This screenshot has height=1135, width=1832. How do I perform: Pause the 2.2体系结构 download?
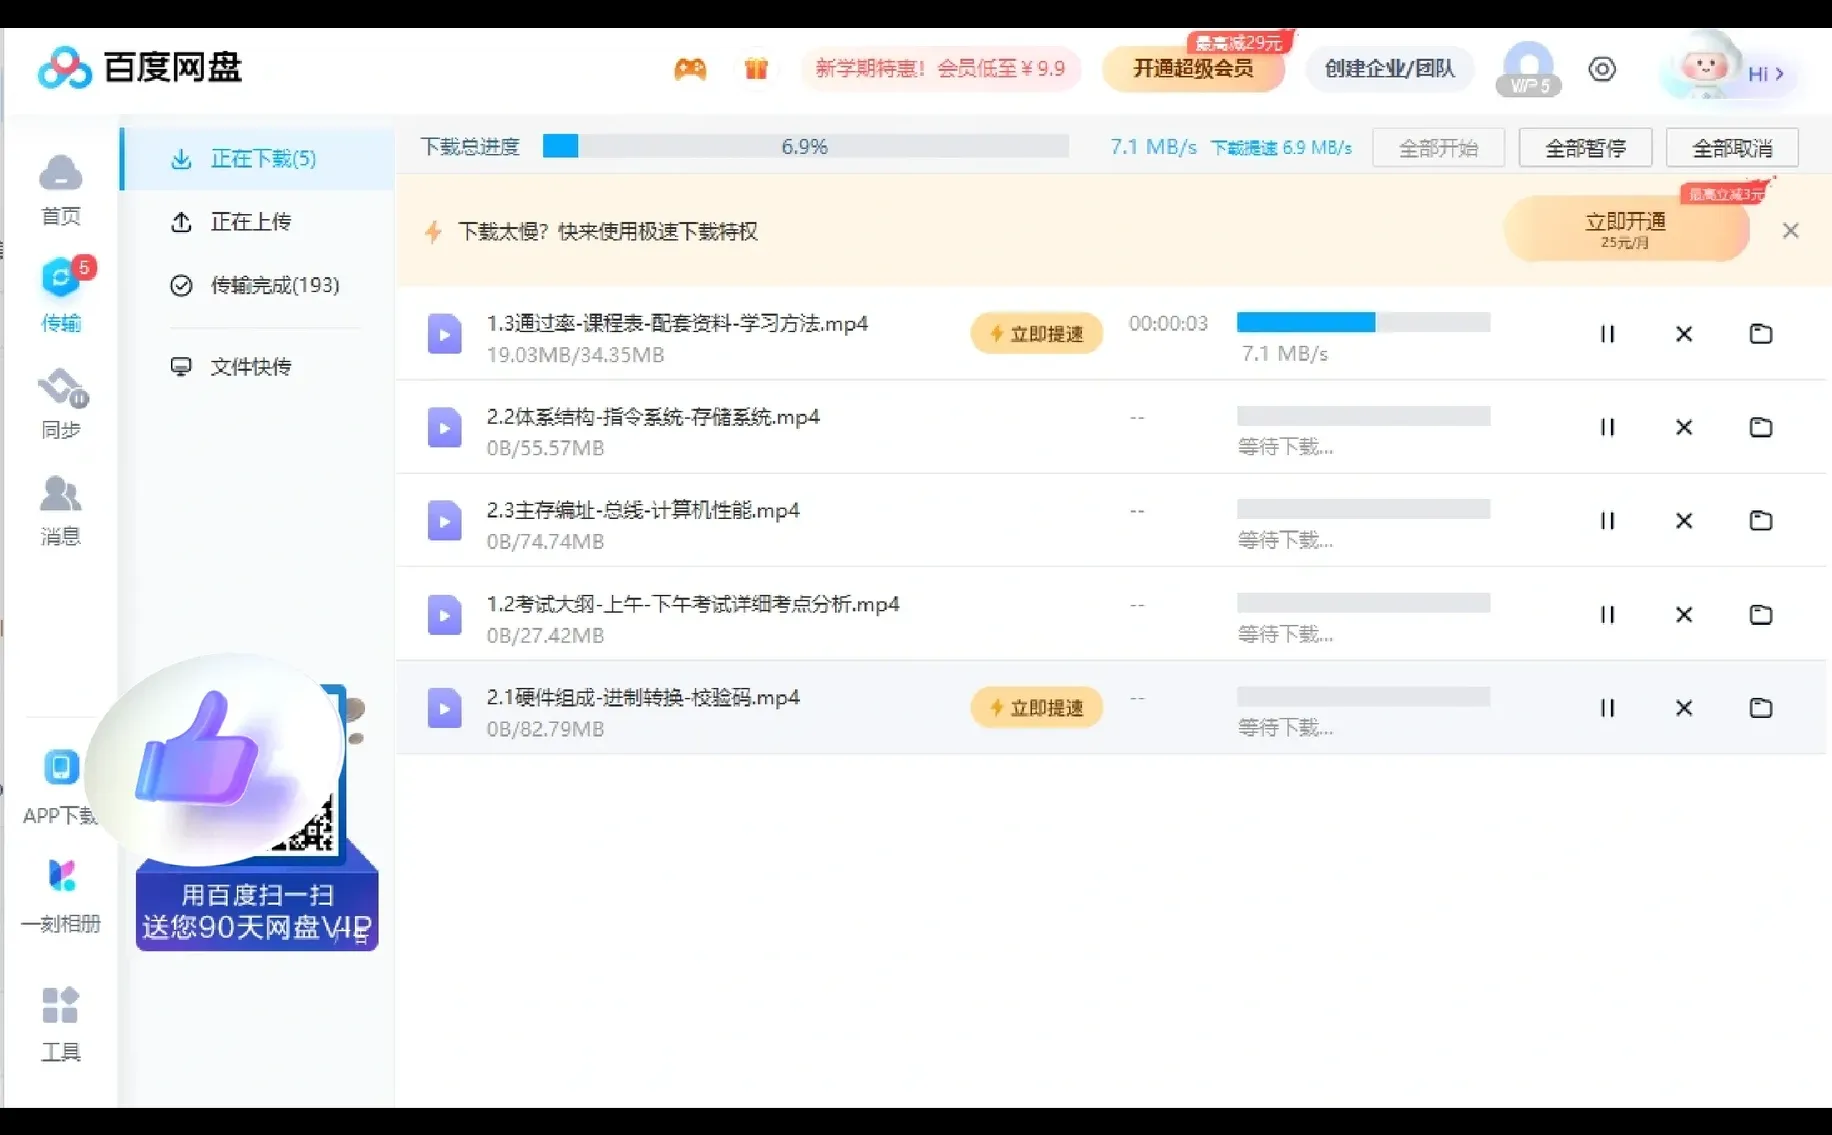[1607, 427]
